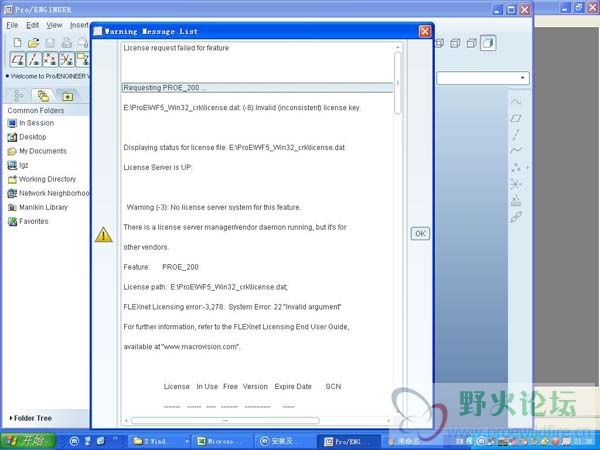Image resolution: width=600 pixels, height=450 pixels.
Task: Close the Warning Message List dialog
Action: 425,31
